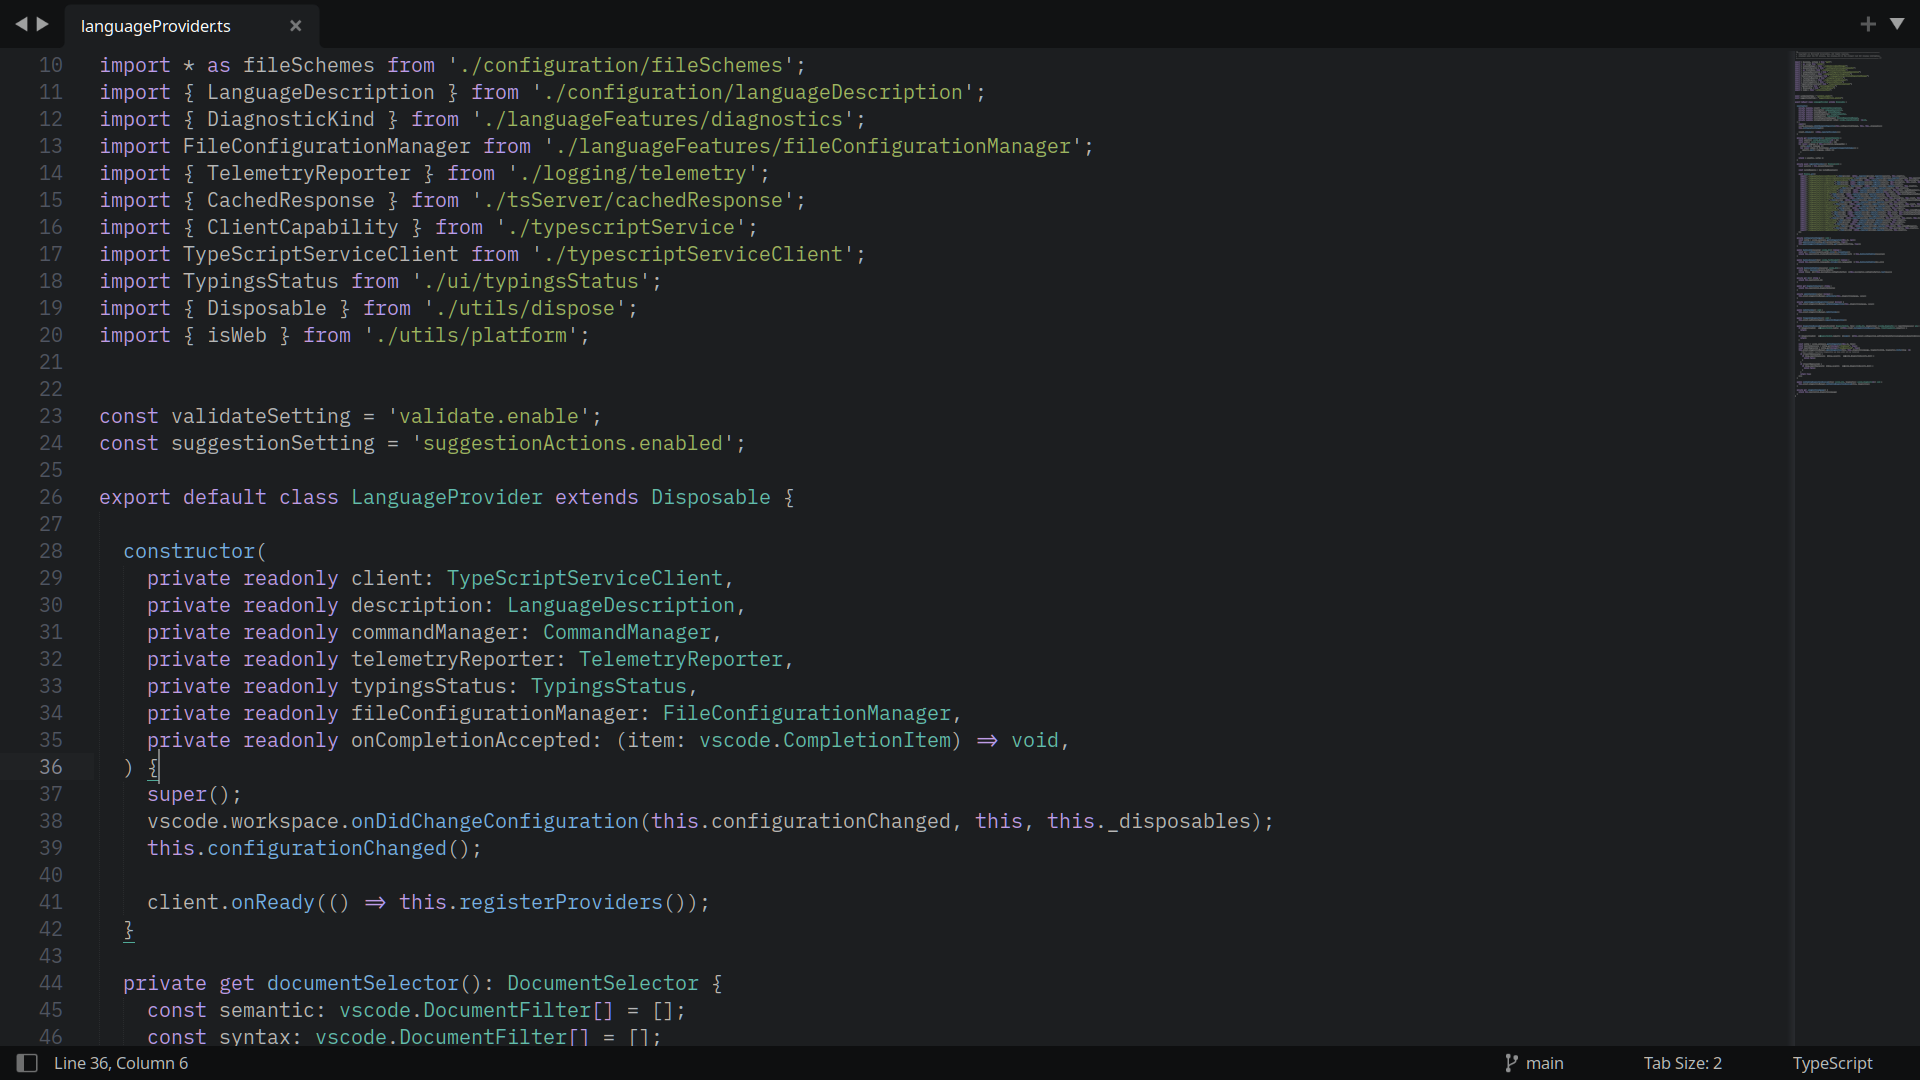Click the main branch label
Viewport: 1920px width, 1080px height.
(x=1545, y=1063)
